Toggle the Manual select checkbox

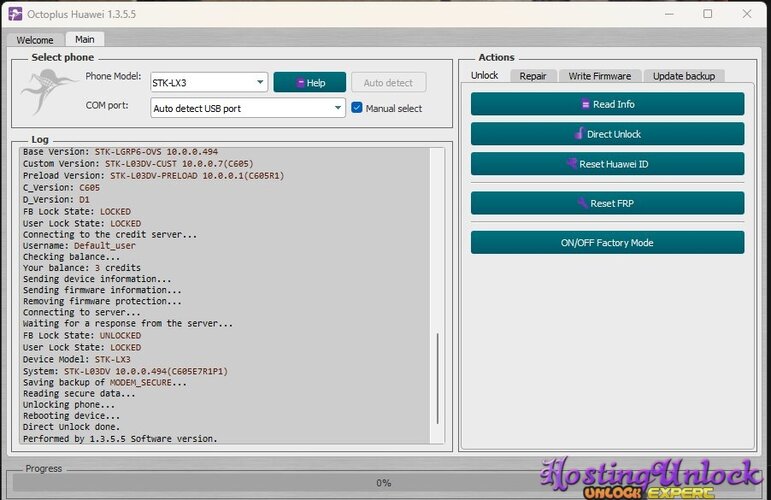357,108
